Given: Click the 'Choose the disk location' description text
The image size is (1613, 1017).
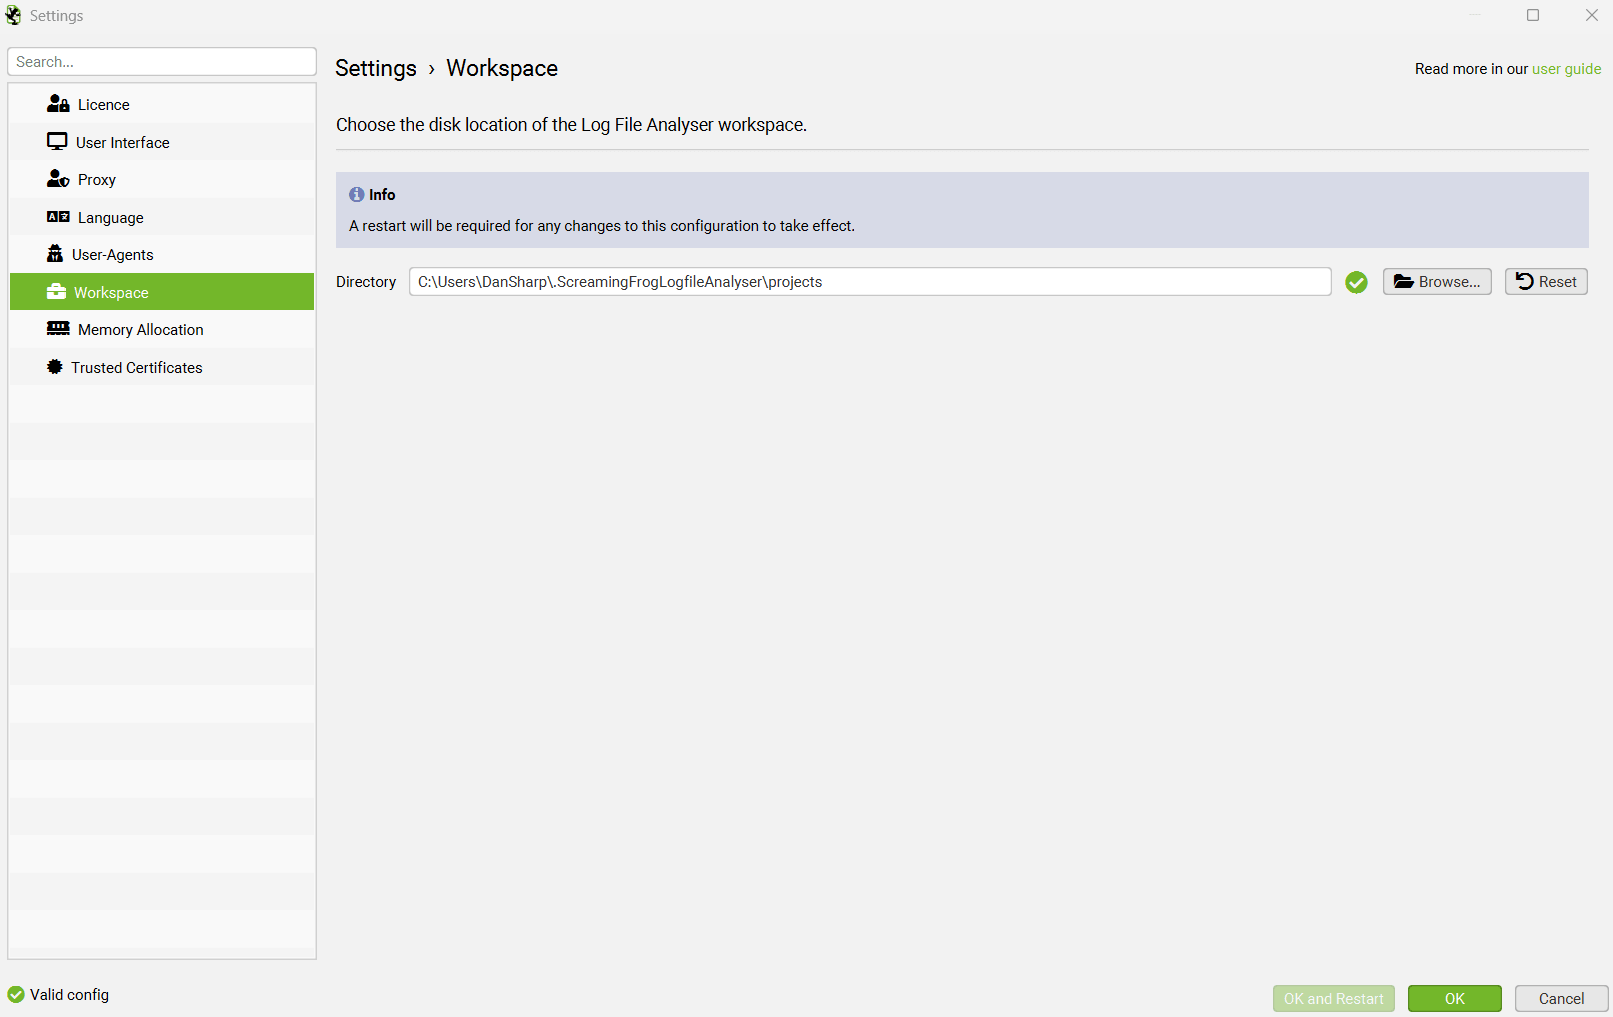Looking at the screenshot, I should coord(572,125).
